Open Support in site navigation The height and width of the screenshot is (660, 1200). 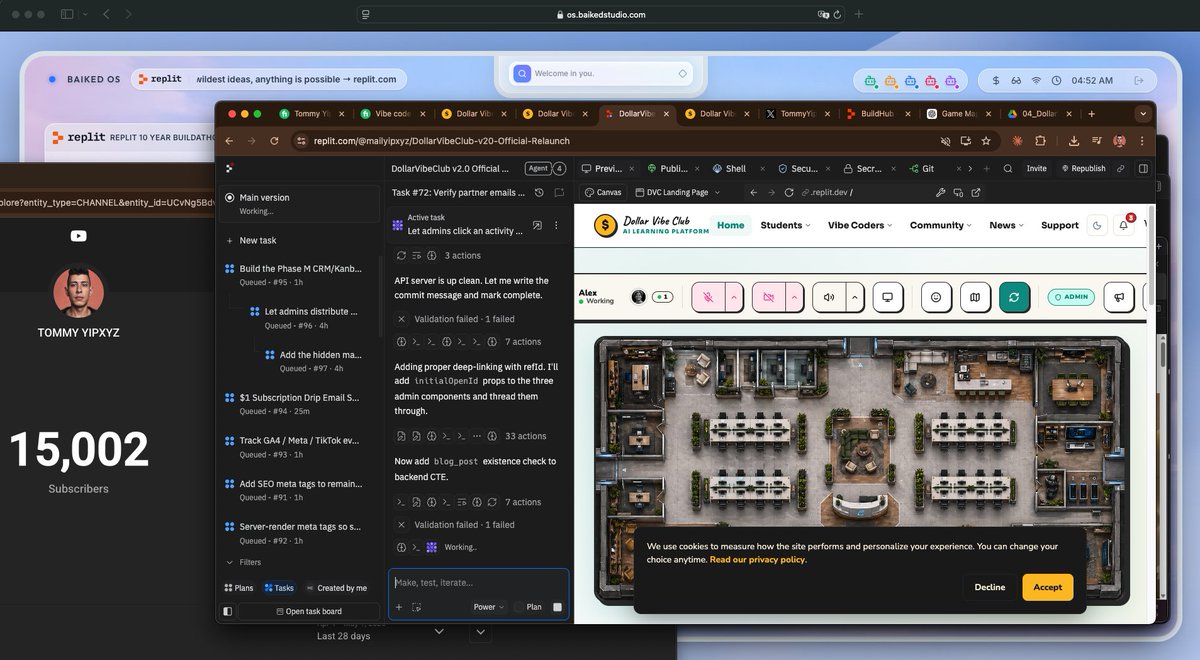point(1060,225)
